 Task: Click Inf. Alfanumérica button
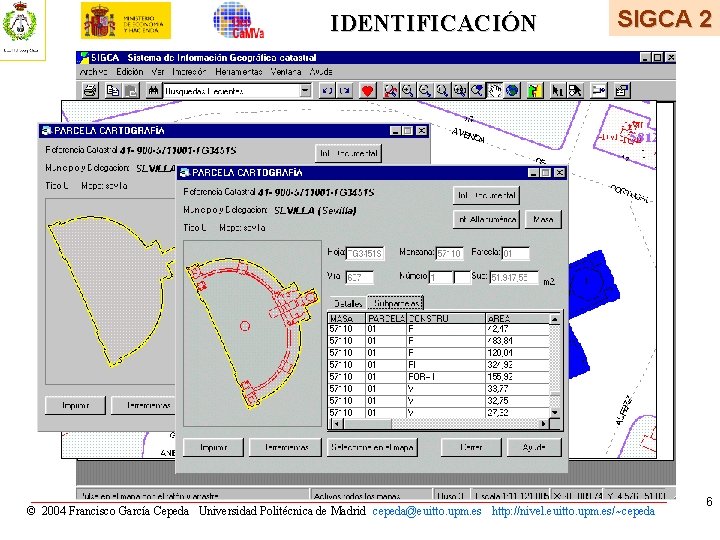click(487, 219)
